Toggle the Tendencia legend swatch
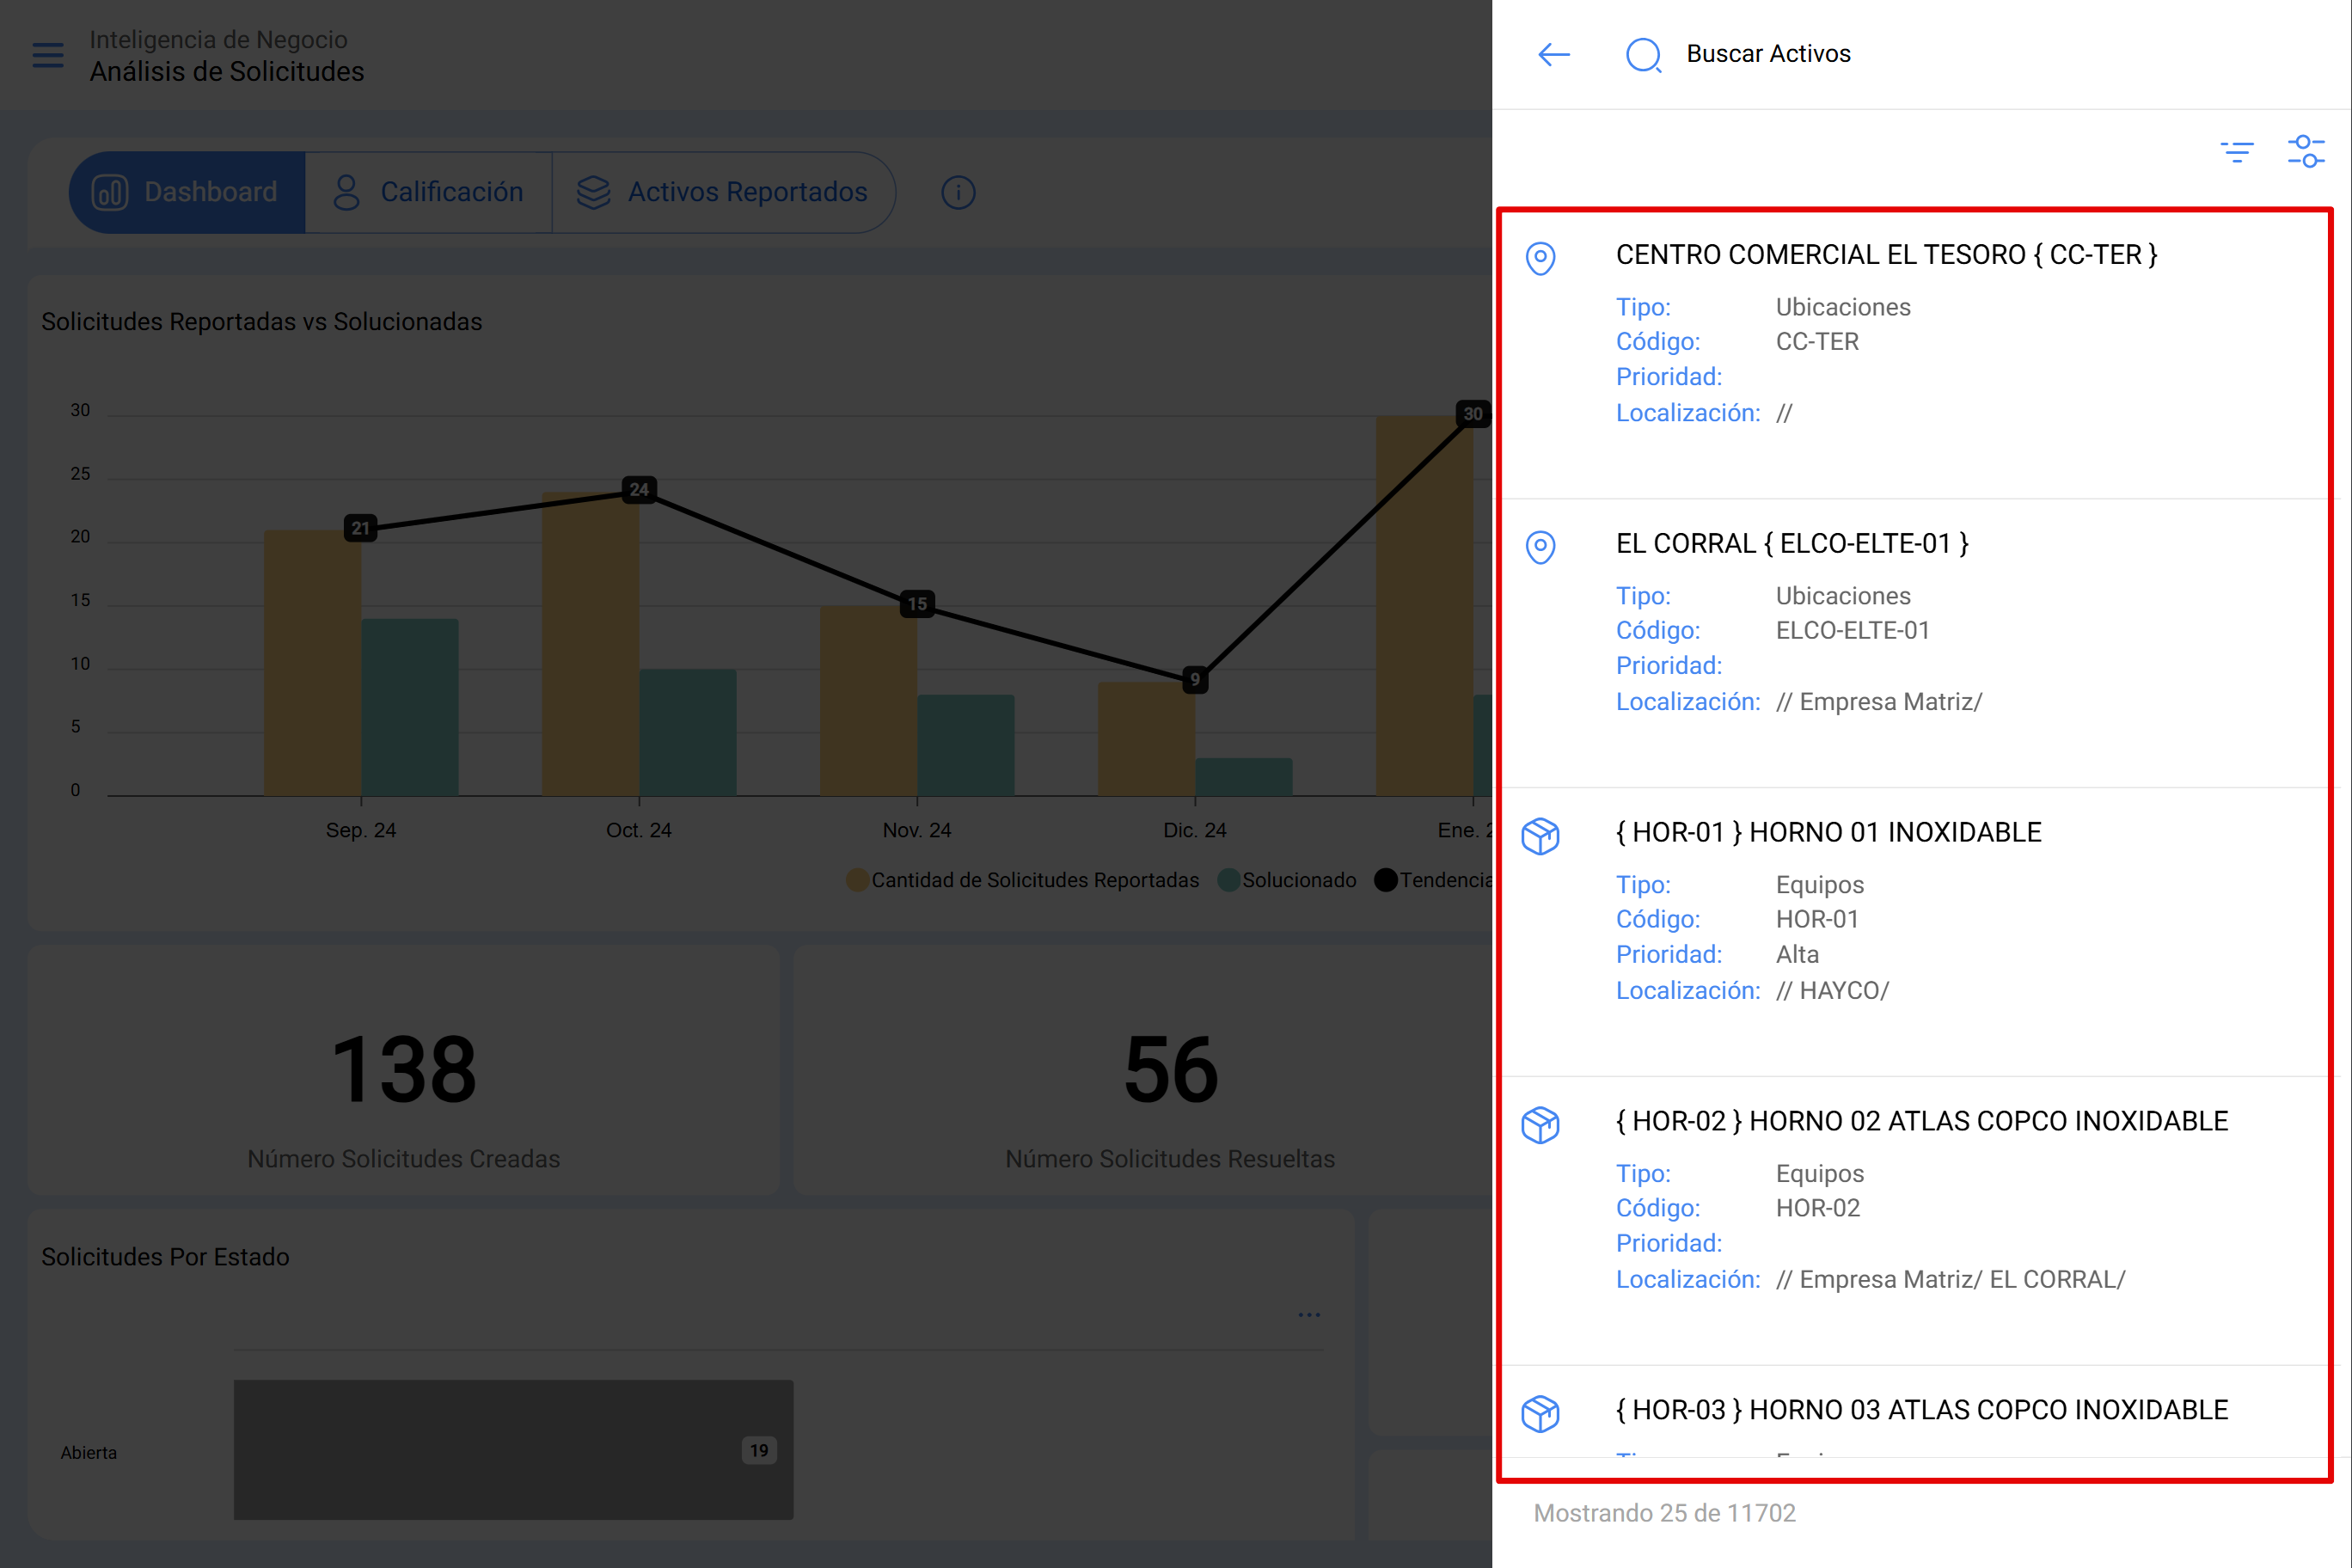The image size is (2352, 1568). tap(1385, 880)
